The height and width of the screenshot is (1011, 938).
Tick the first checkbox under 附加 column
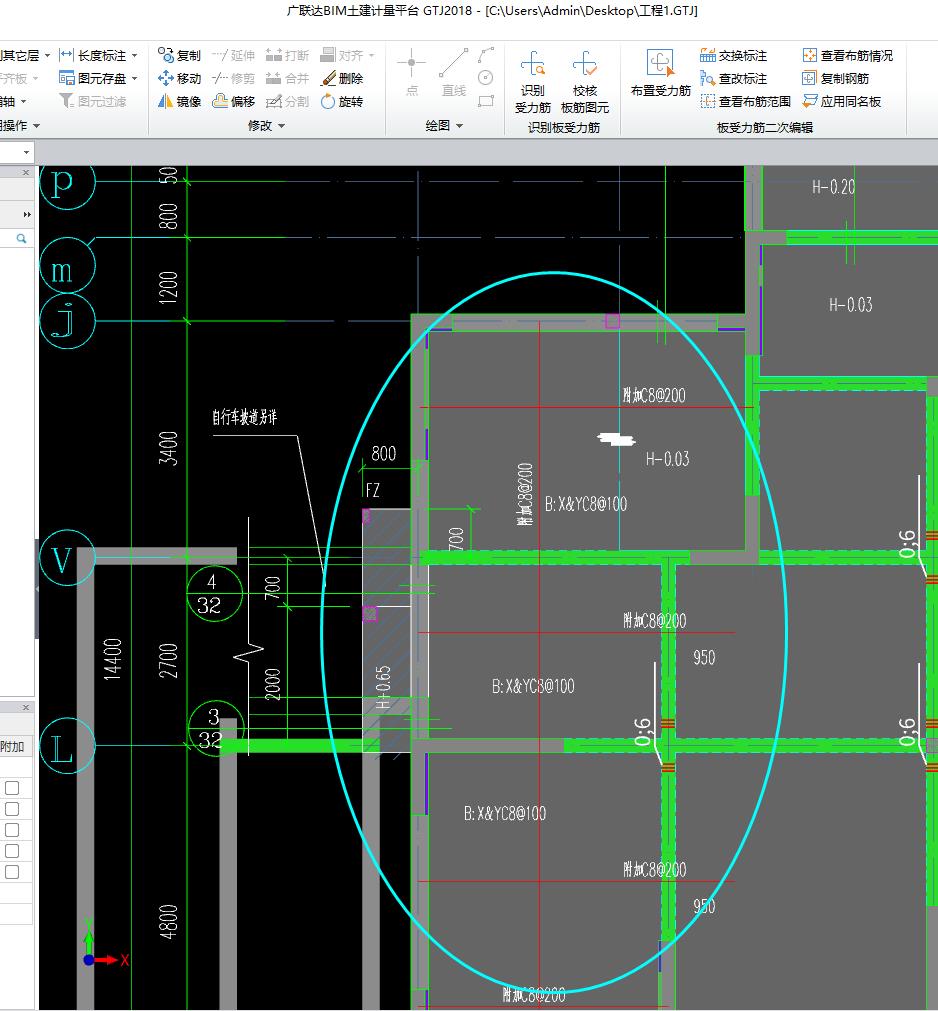pyautogui.click(x=12, y=788)
